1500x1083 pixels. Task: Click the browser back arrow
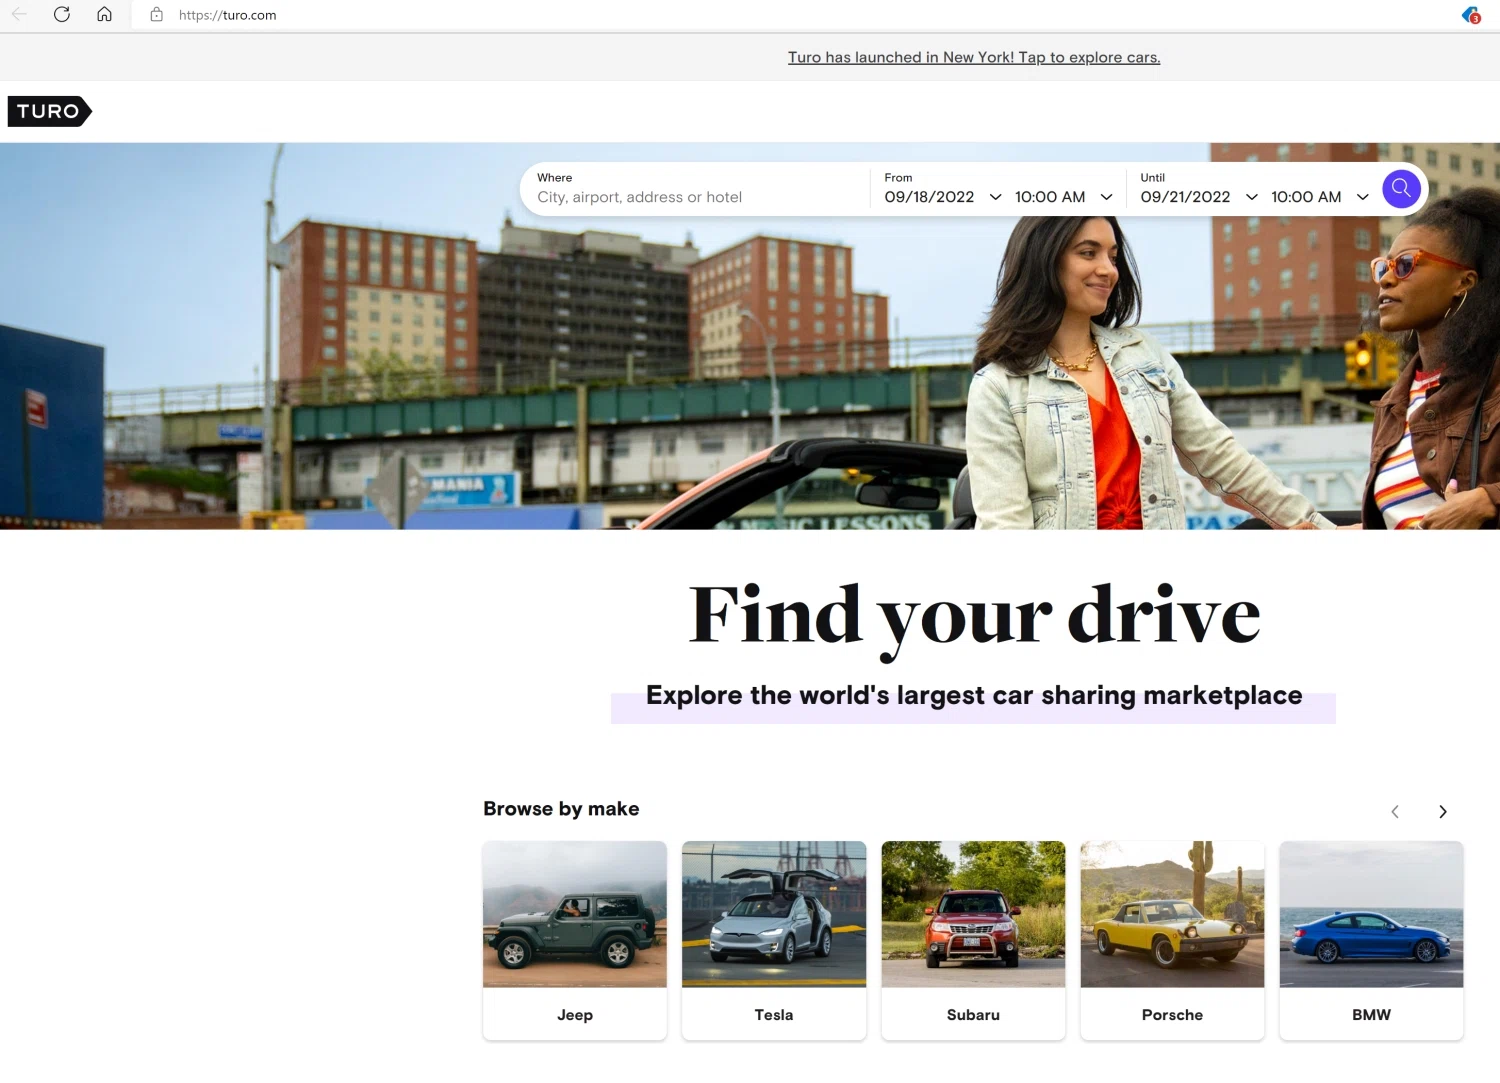19,15
